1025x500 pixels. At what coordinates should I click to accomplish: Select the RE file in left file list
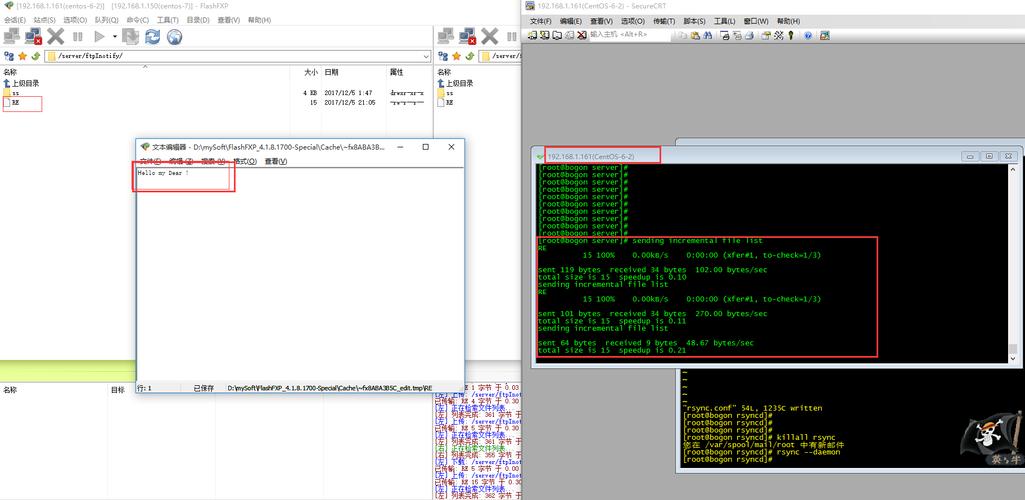pos(16,102)
